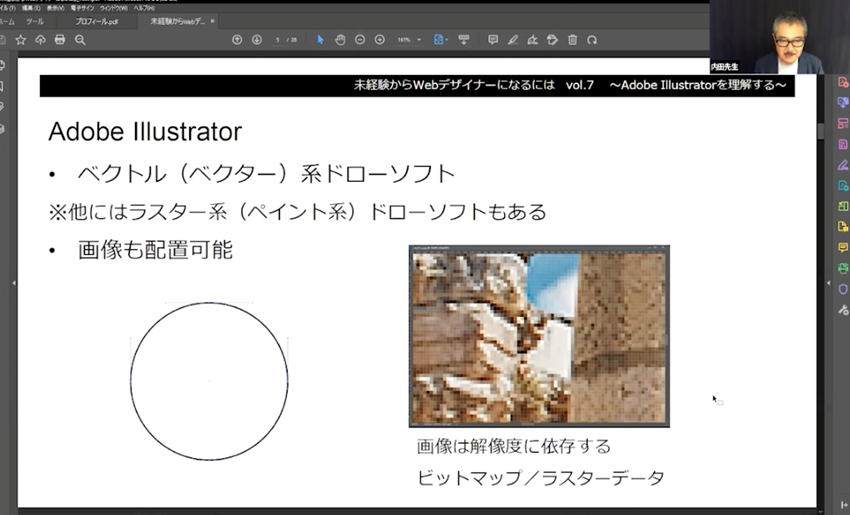Activate the Selection arrow tool

[x=320, y=40]
